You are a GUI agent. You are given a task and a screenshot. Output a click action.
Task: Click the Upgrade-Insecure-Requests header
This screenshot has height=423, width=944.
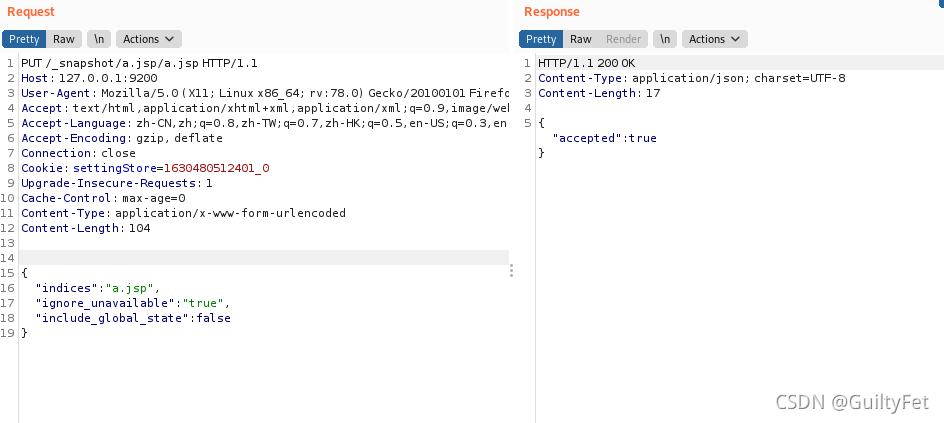coord(117,184)
